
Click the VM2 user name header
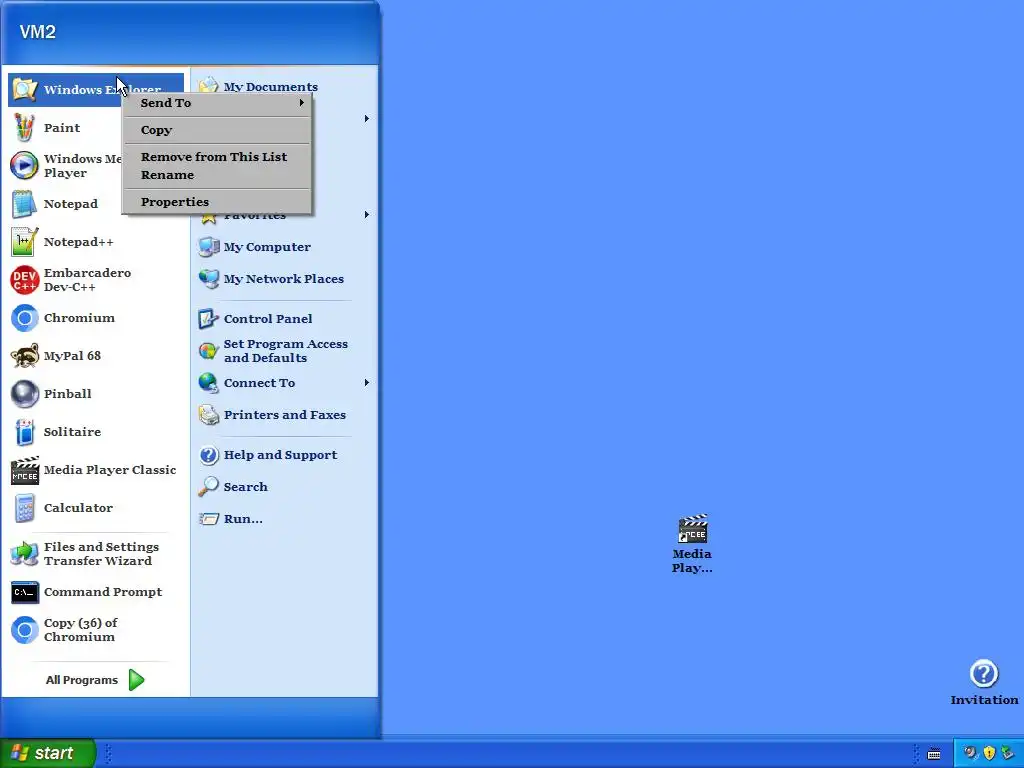[x=38, y=32]
